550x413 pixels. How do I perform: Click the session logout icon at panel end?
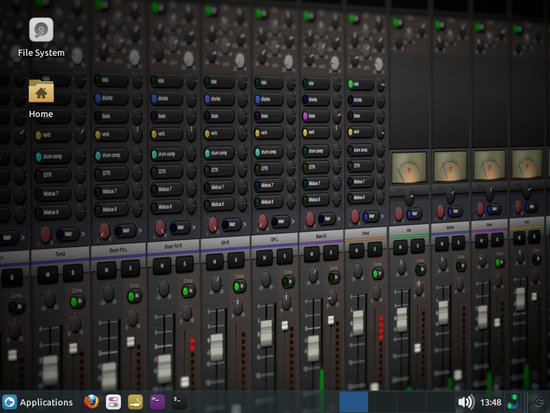[x=539, y=402]
